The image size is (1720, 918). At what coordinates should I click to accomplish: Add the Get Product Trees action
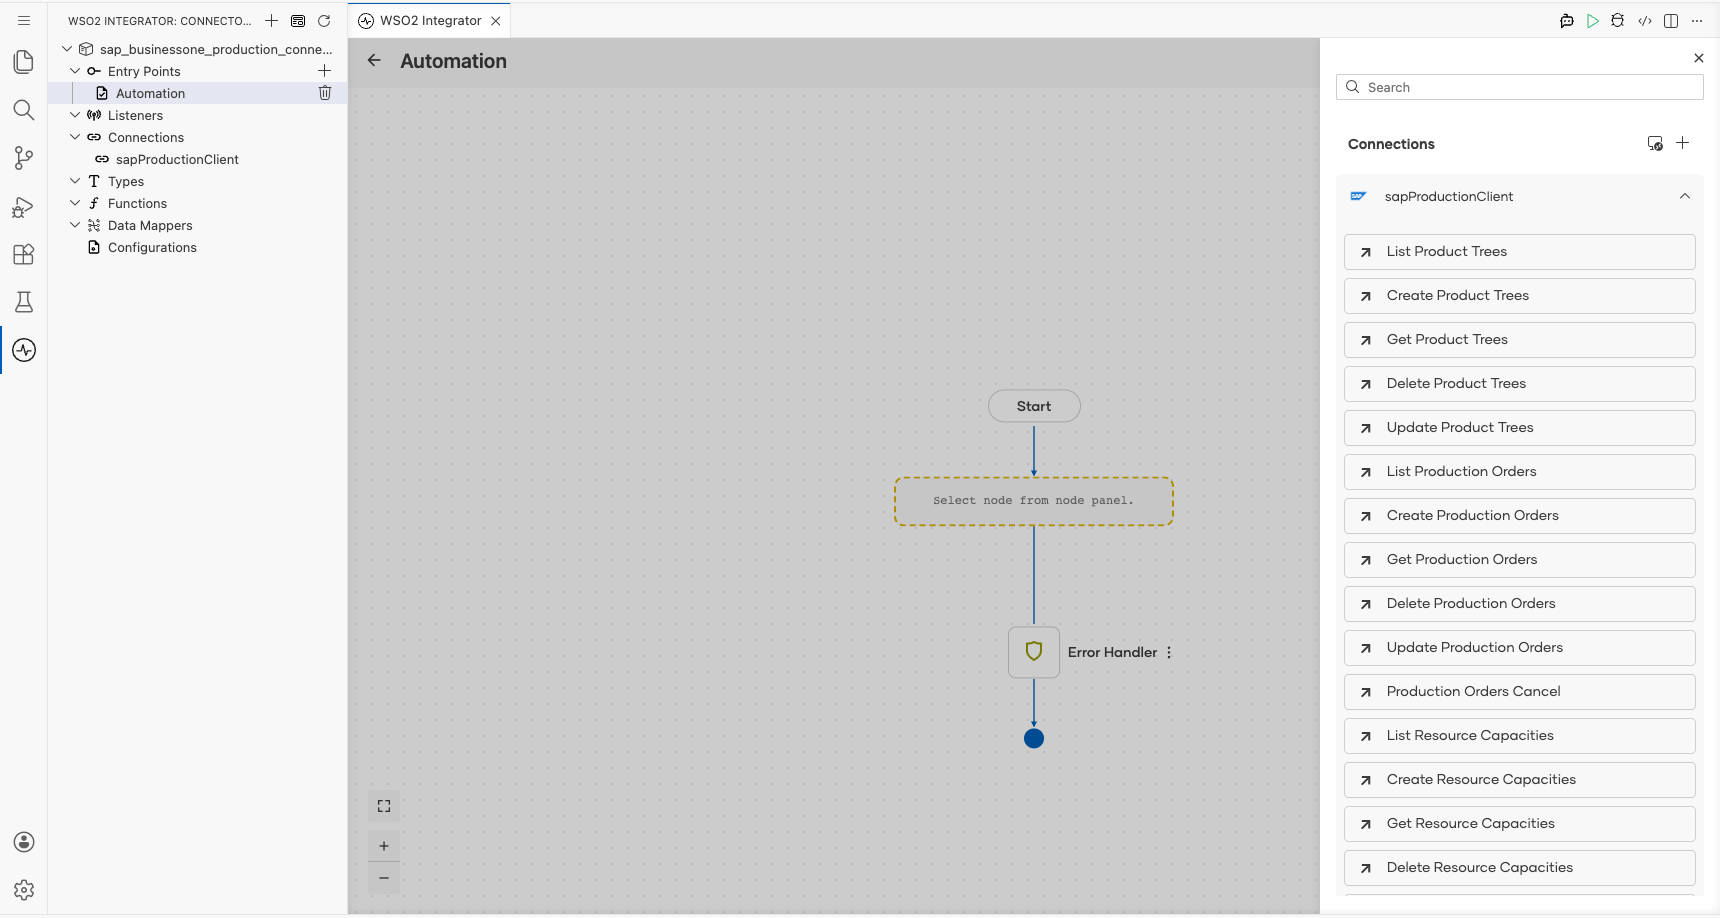click(x=1520, y=340)
